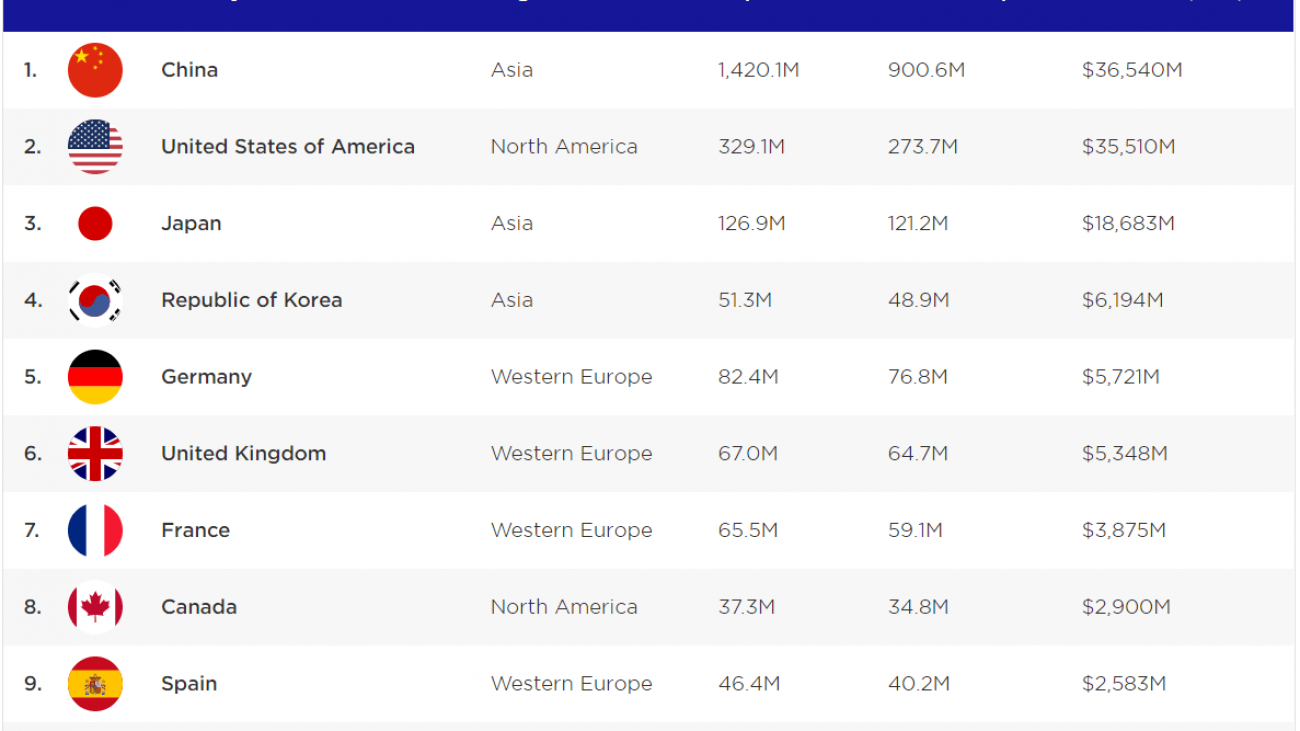Open the China country name link
This screenshot has width=1300, height=731.
click(x=189, y=70)
